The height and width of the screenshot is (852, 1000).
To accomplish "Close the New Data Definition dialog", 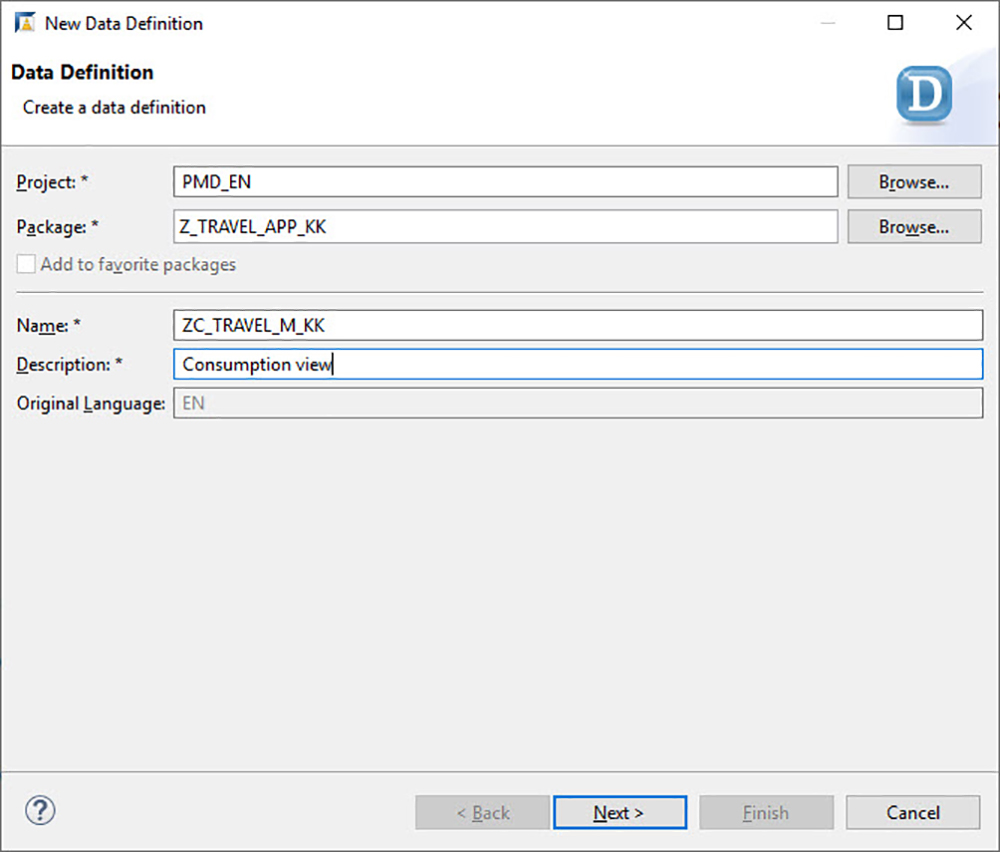I will point(963,22).
